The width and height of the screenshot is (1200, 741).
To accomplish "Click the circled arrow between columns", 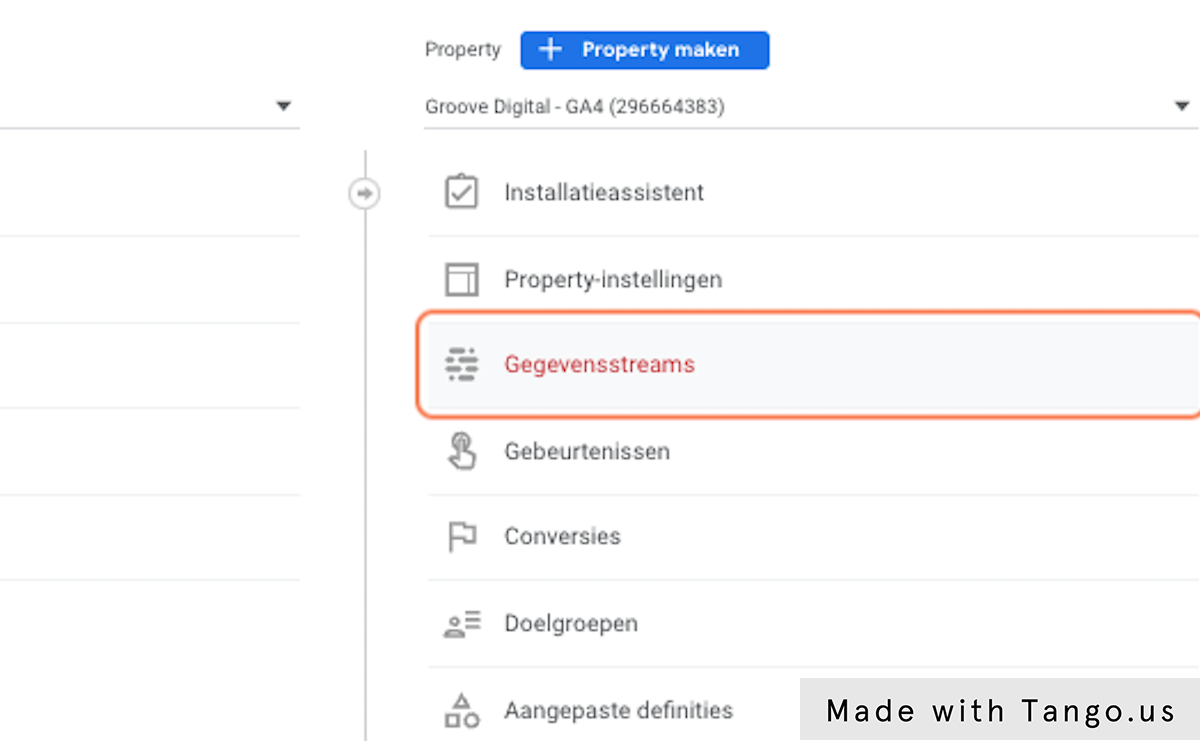I will (364, 193).
